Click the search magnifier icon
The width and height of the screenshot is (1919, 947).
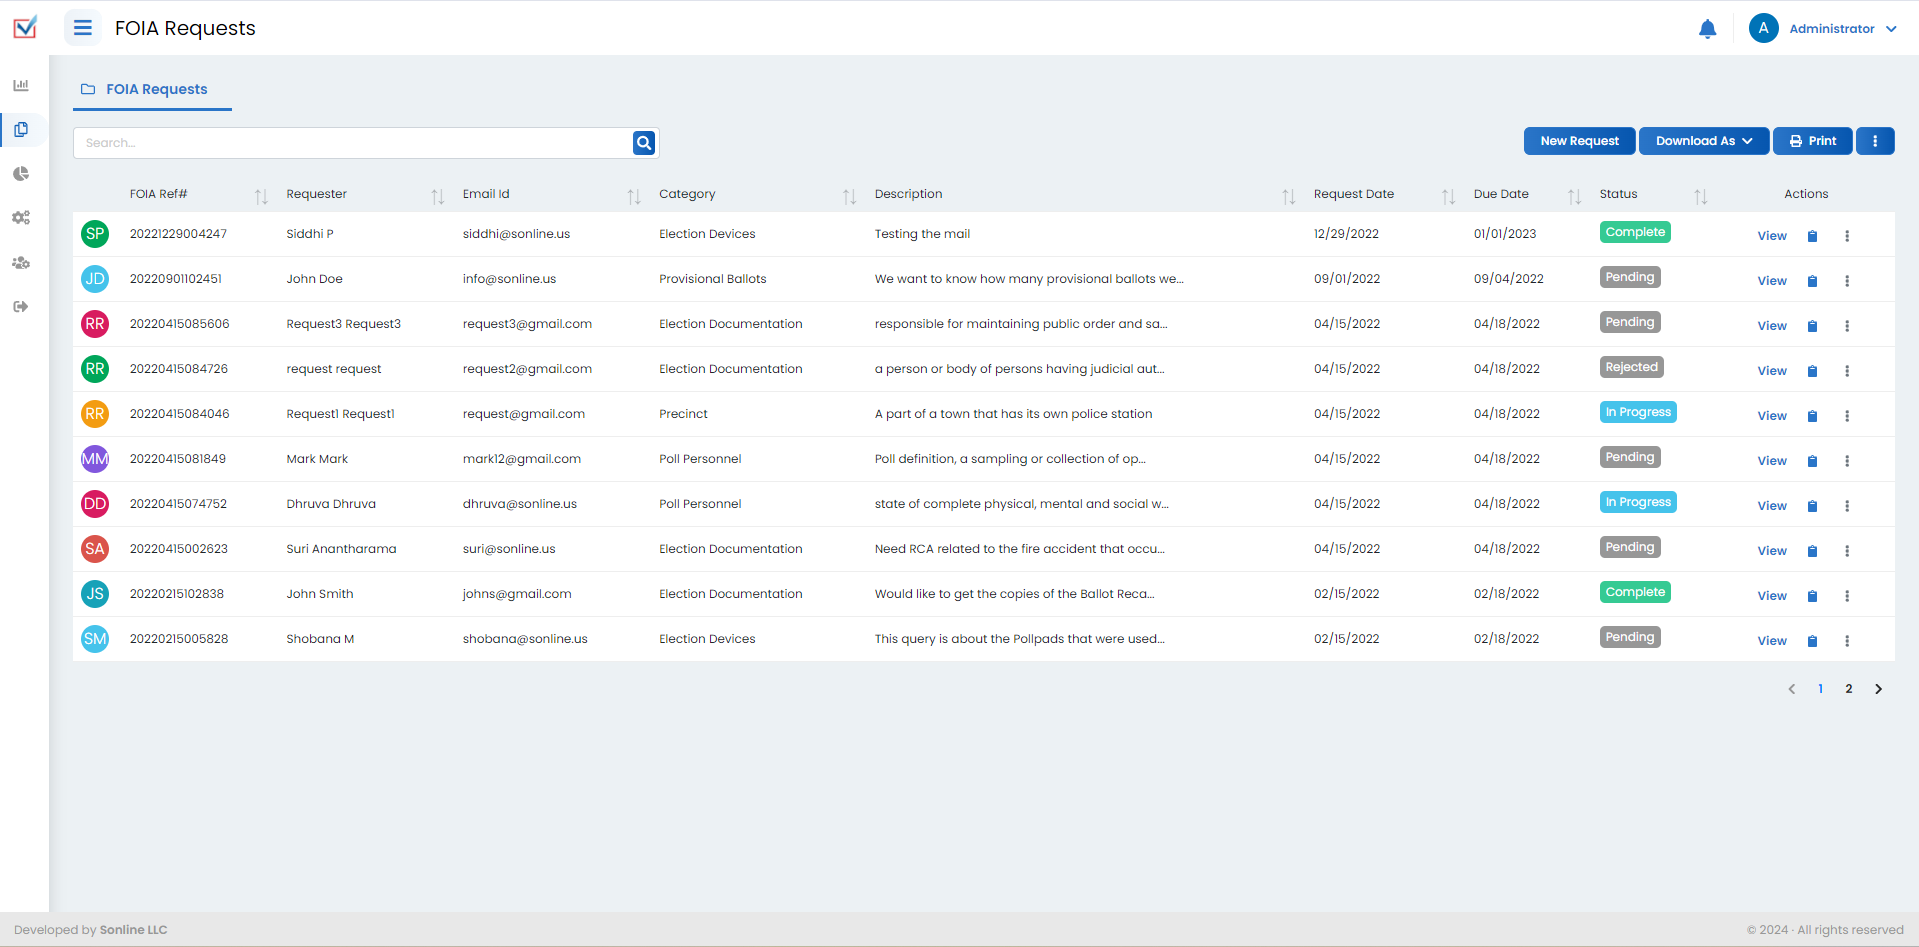[644, 143]
